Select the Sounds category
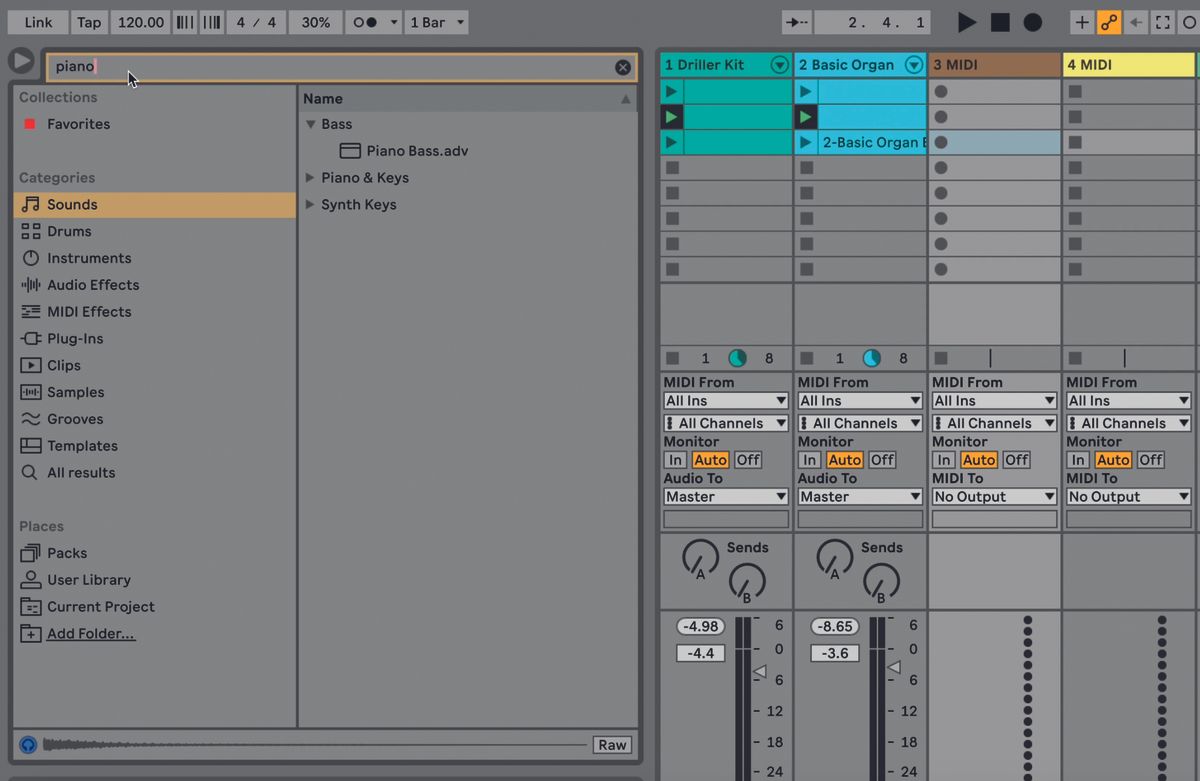The height and width of the screenshot is (781, 1200). pos(155,204)
